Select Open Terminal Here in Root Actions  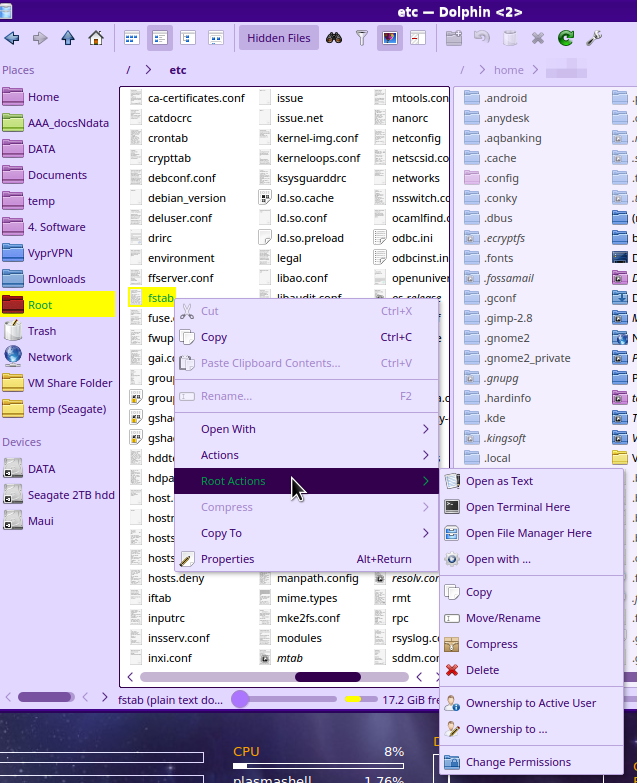tap(517, 507)
